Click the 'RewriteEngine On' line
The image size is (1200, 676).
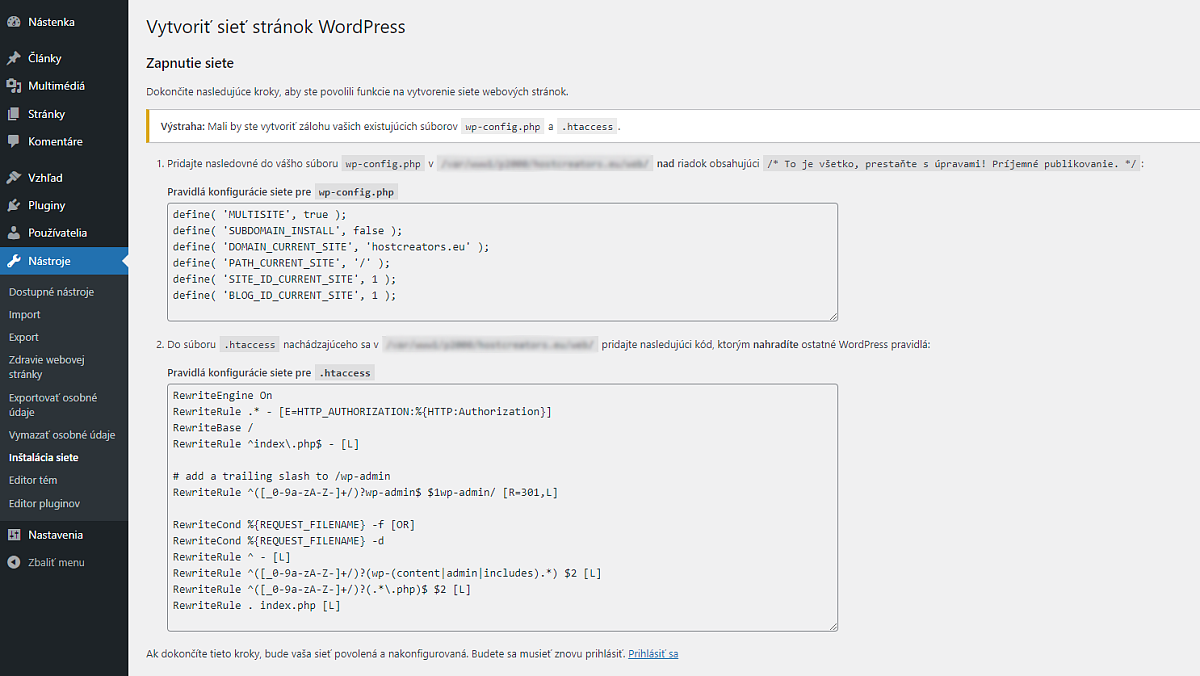(222, 395)
